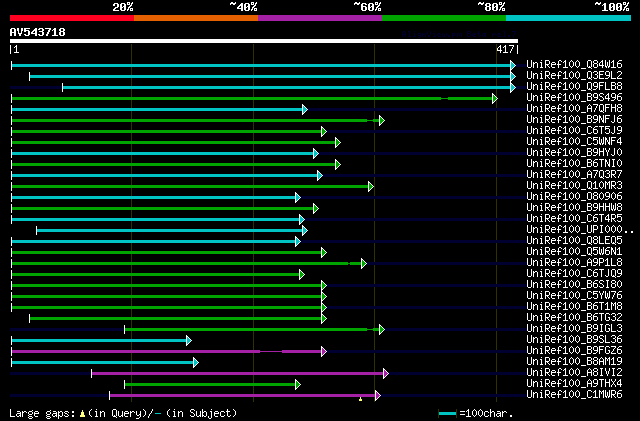
Task: Click the query name AV543718
Action: pos(38,32)
